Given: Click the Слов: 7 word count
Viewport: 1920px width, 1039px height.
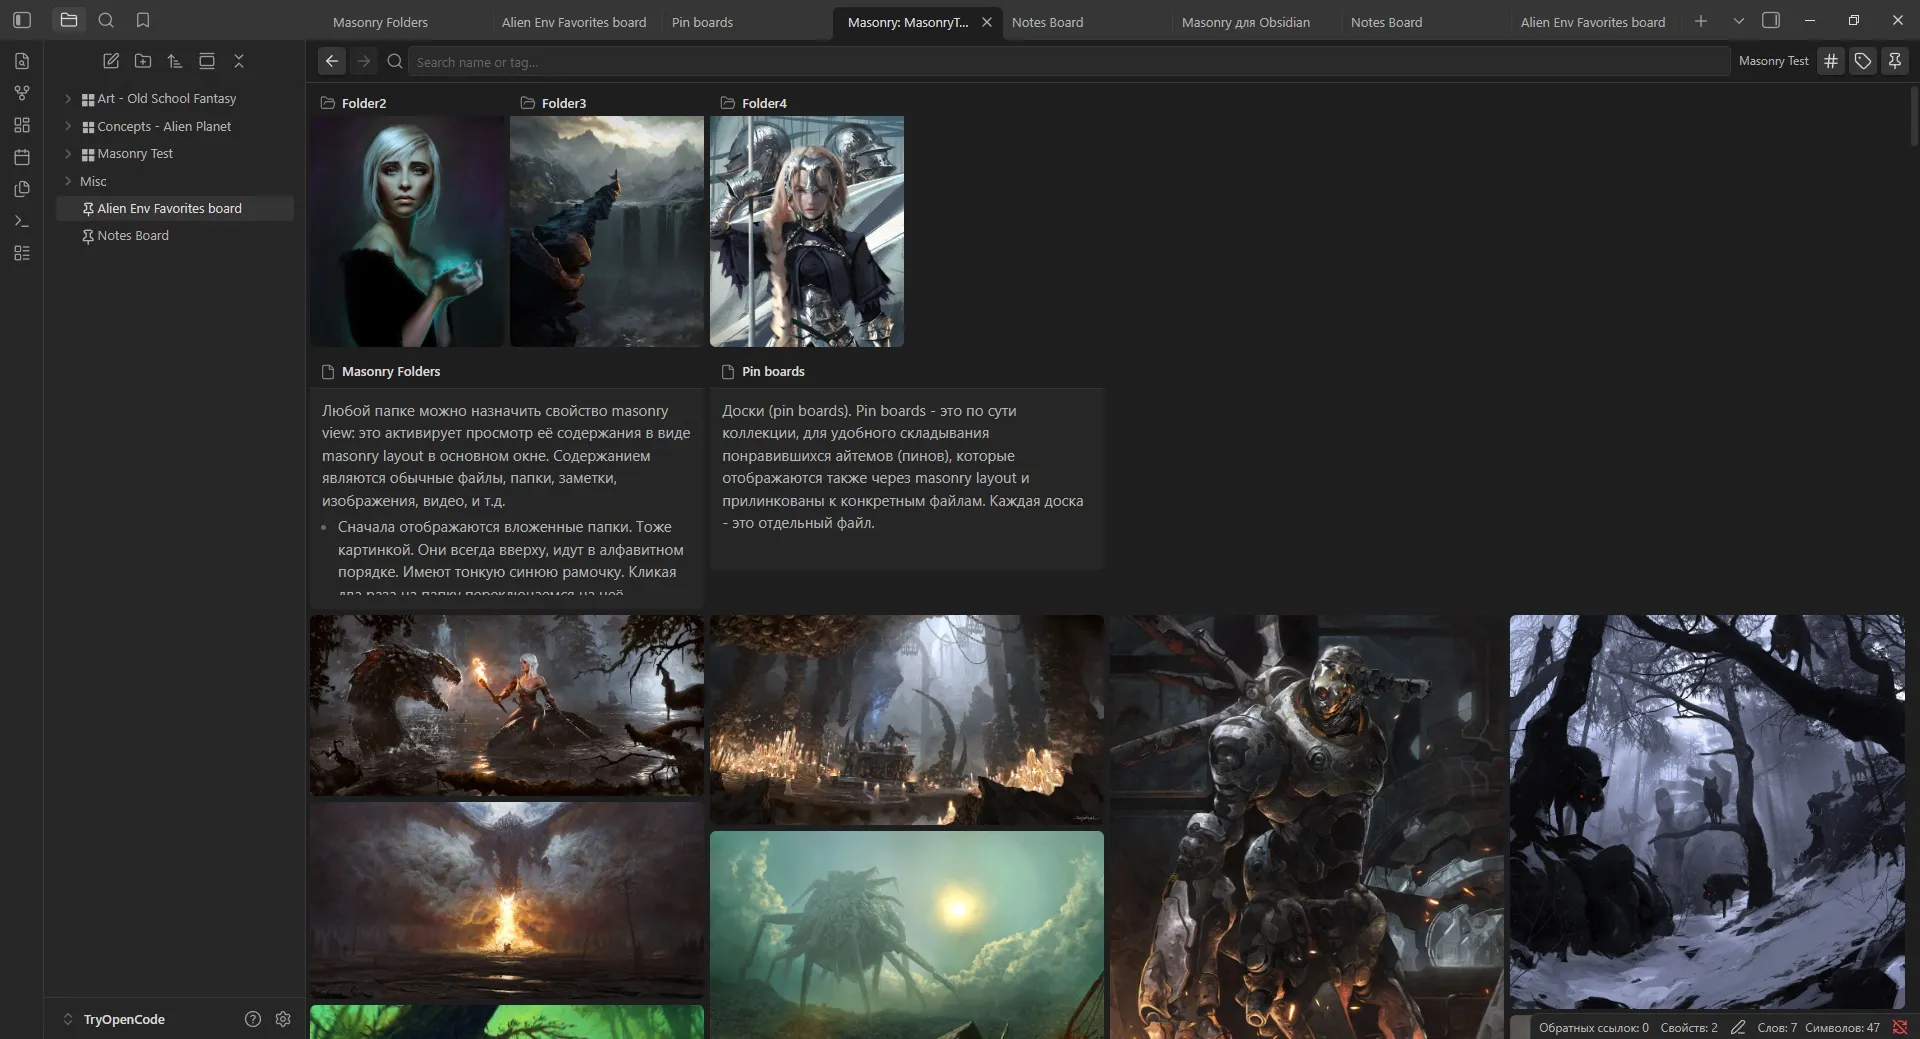Looking at the screenshot, I should click(1777, 1027).
